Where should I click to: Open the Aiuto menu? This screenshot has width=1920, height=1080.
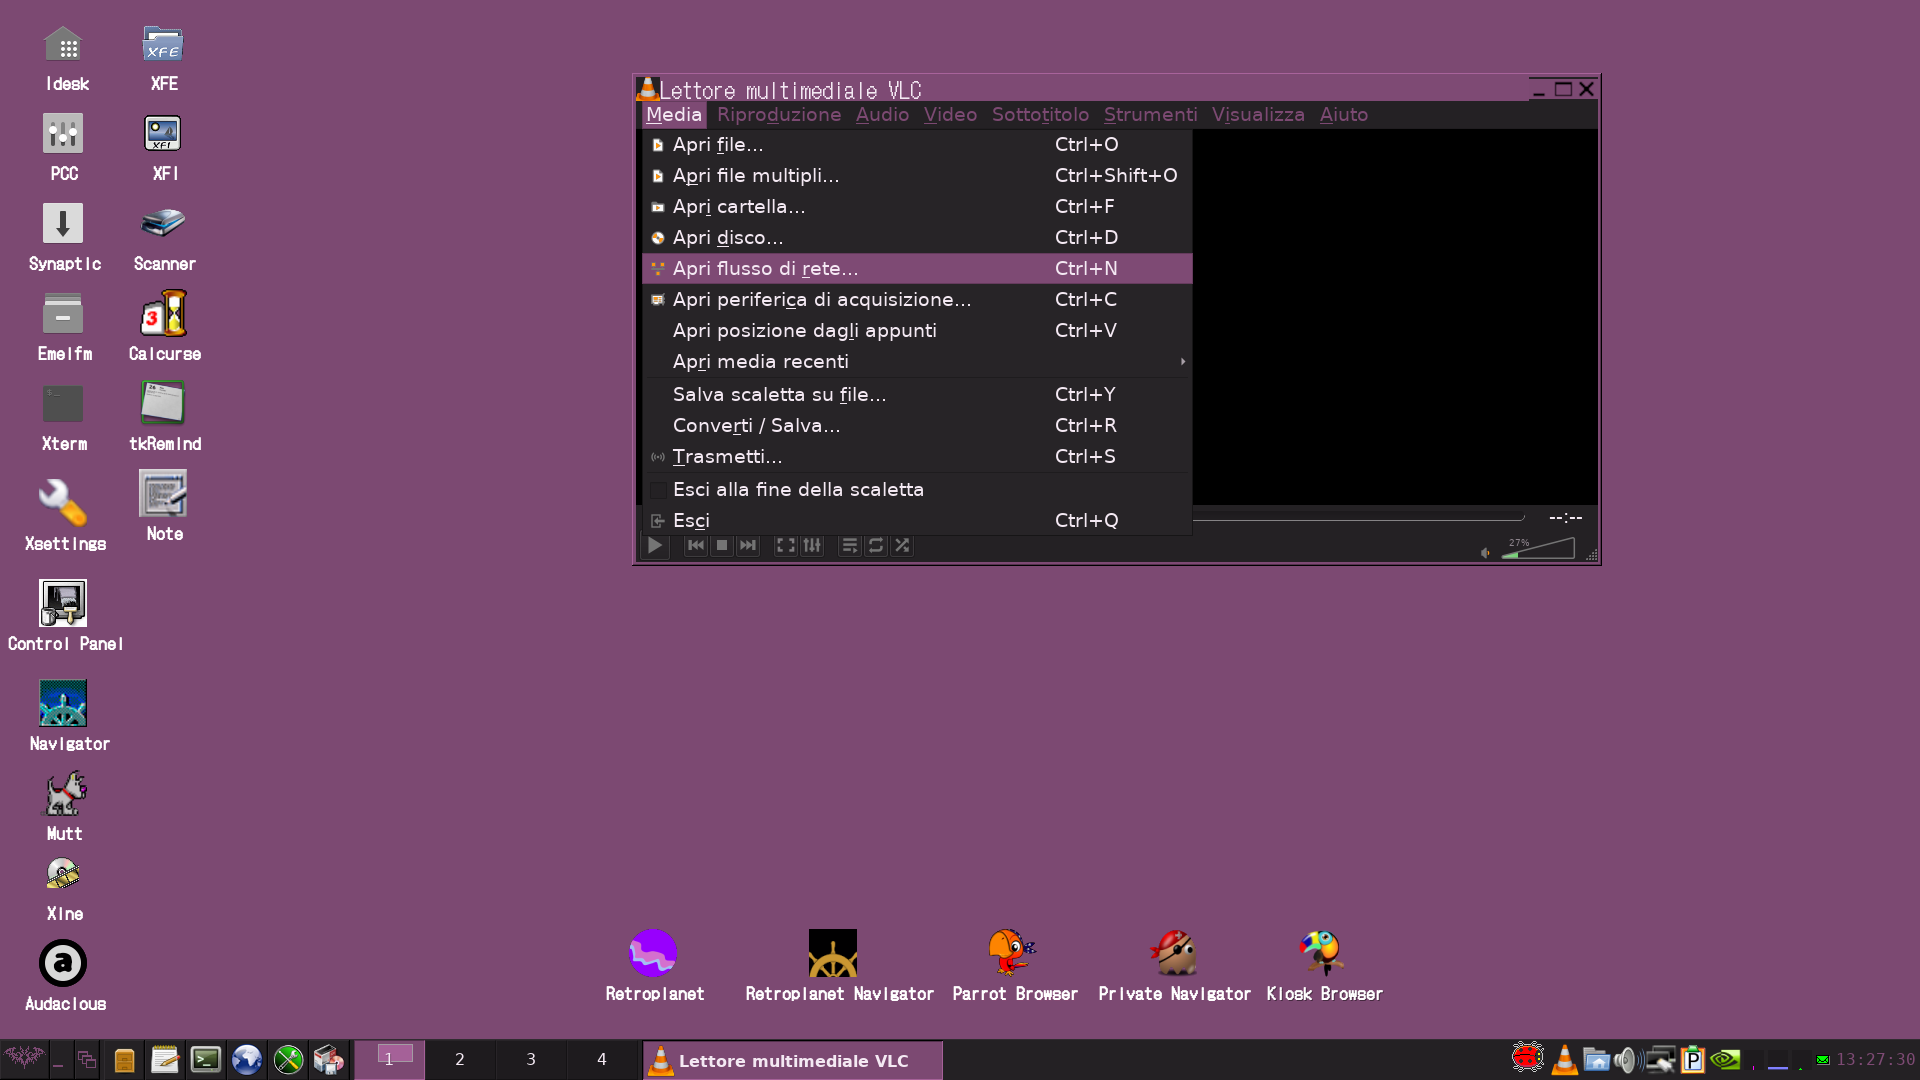(1343, 115)
